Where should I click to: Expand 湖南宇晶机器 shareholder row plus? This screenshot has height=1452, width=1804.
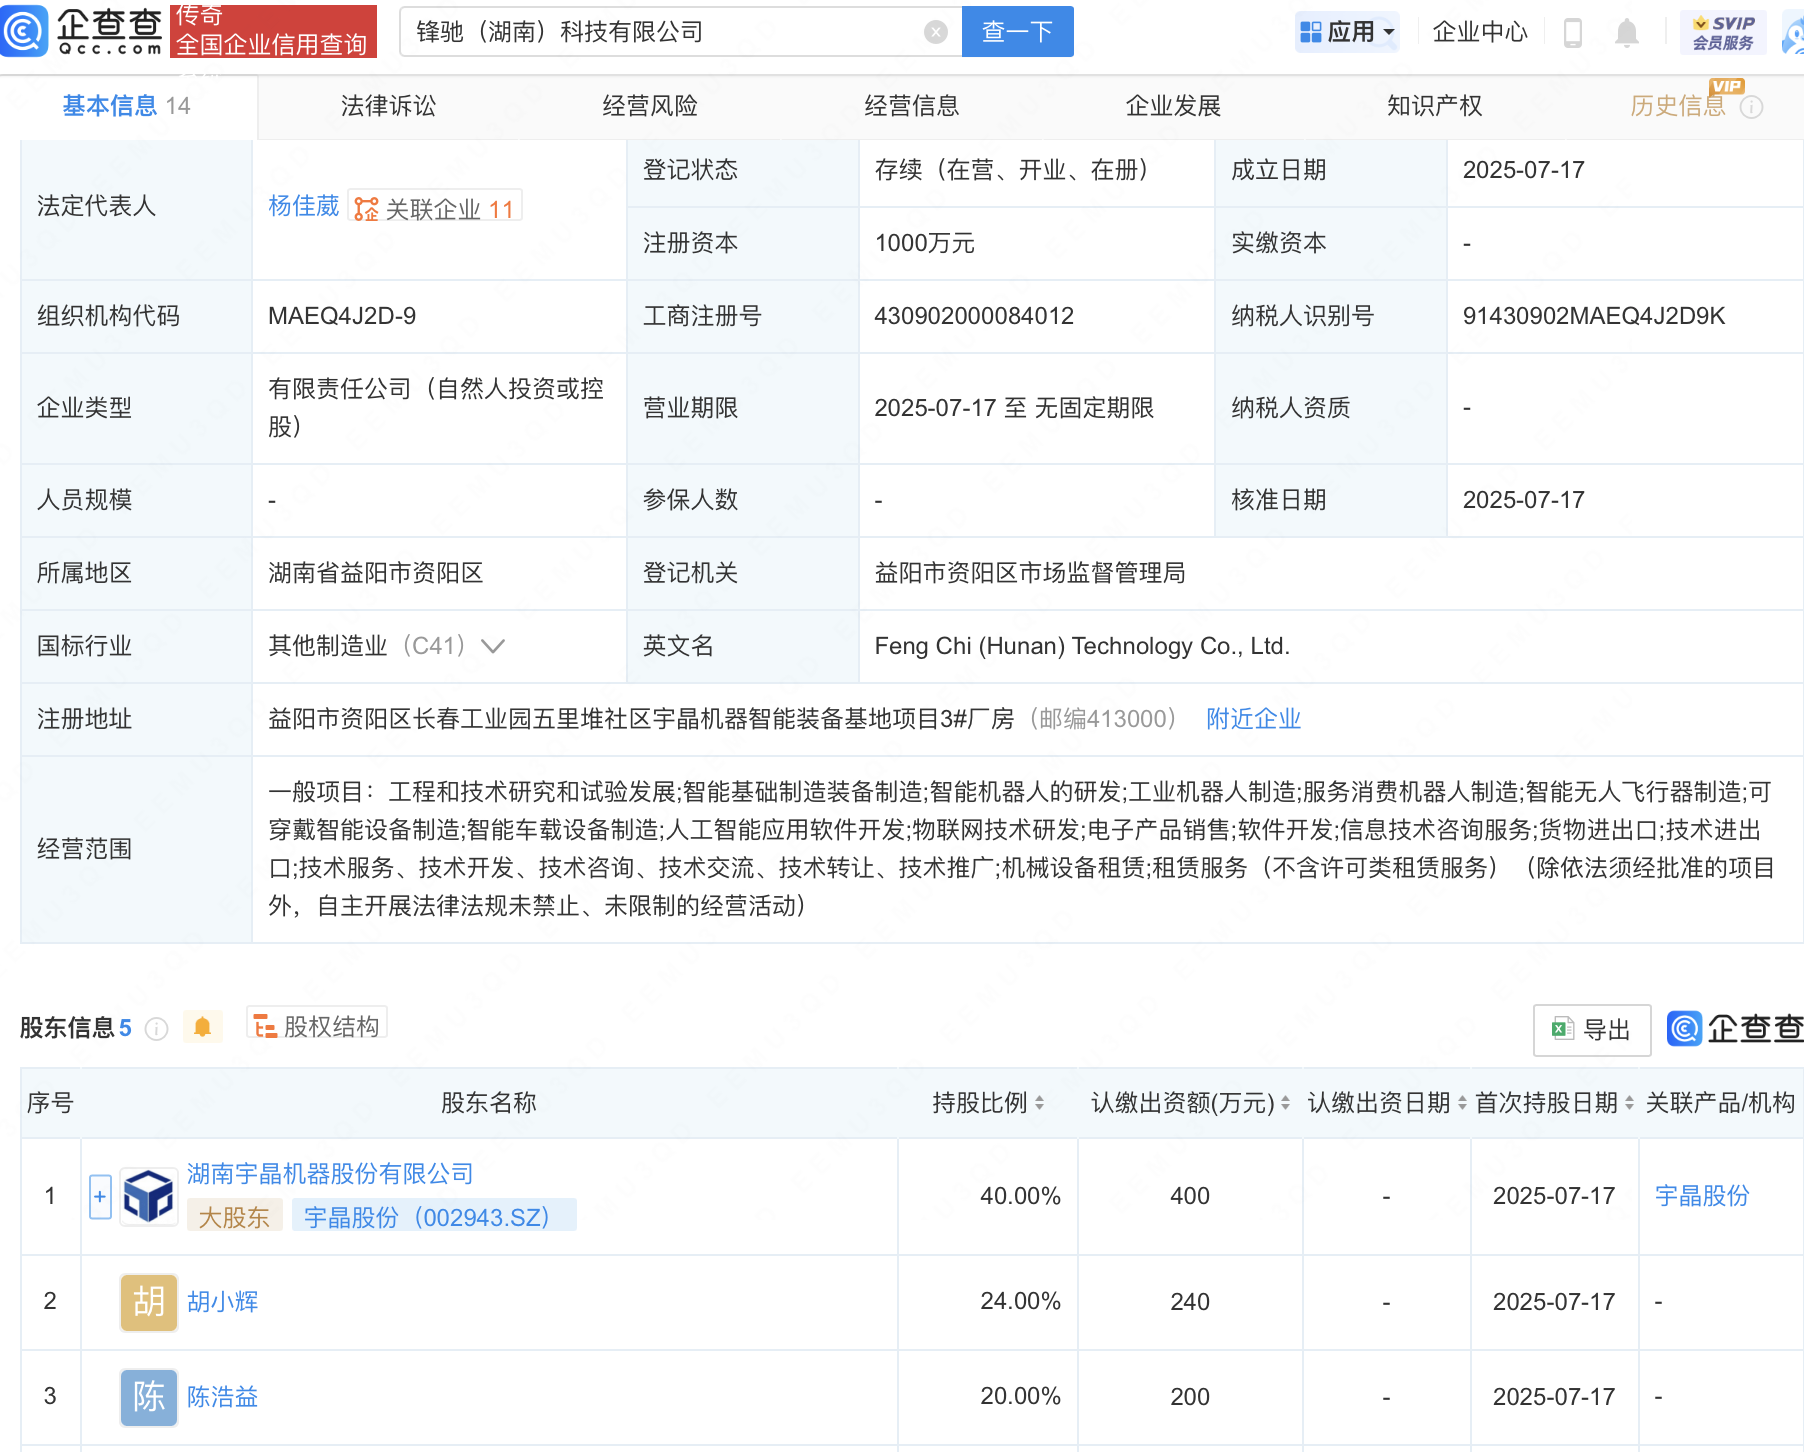(x=100, y=1196)
